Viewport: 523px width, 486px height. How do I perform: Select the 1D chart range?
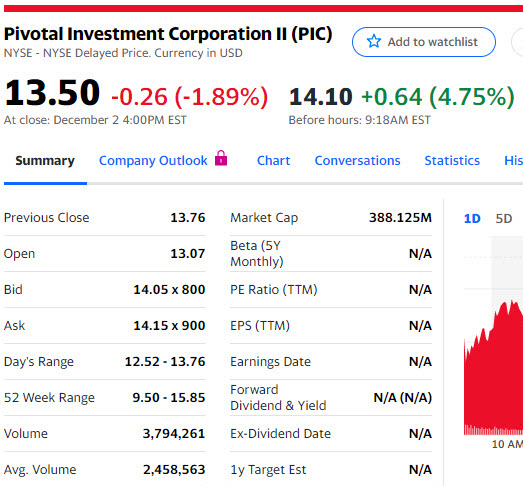pos(472,218)
